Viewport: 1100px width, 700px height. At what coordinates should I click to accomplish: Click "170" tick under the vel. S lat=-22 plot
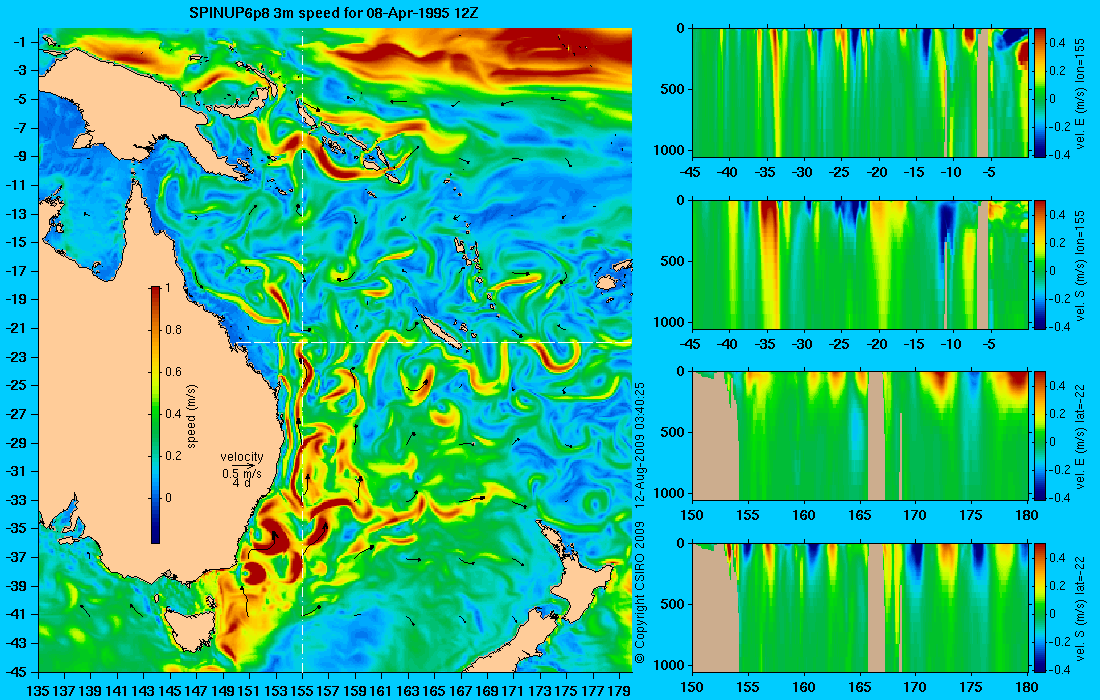click(x=915, y=687)
